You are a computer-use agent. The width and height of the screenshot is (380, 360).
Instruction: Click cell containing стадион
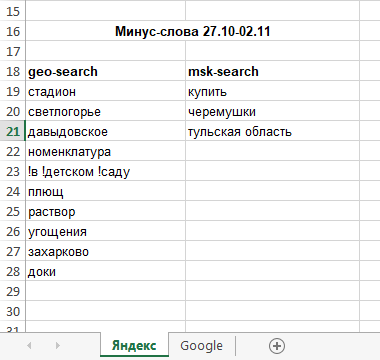click(106, 91)
